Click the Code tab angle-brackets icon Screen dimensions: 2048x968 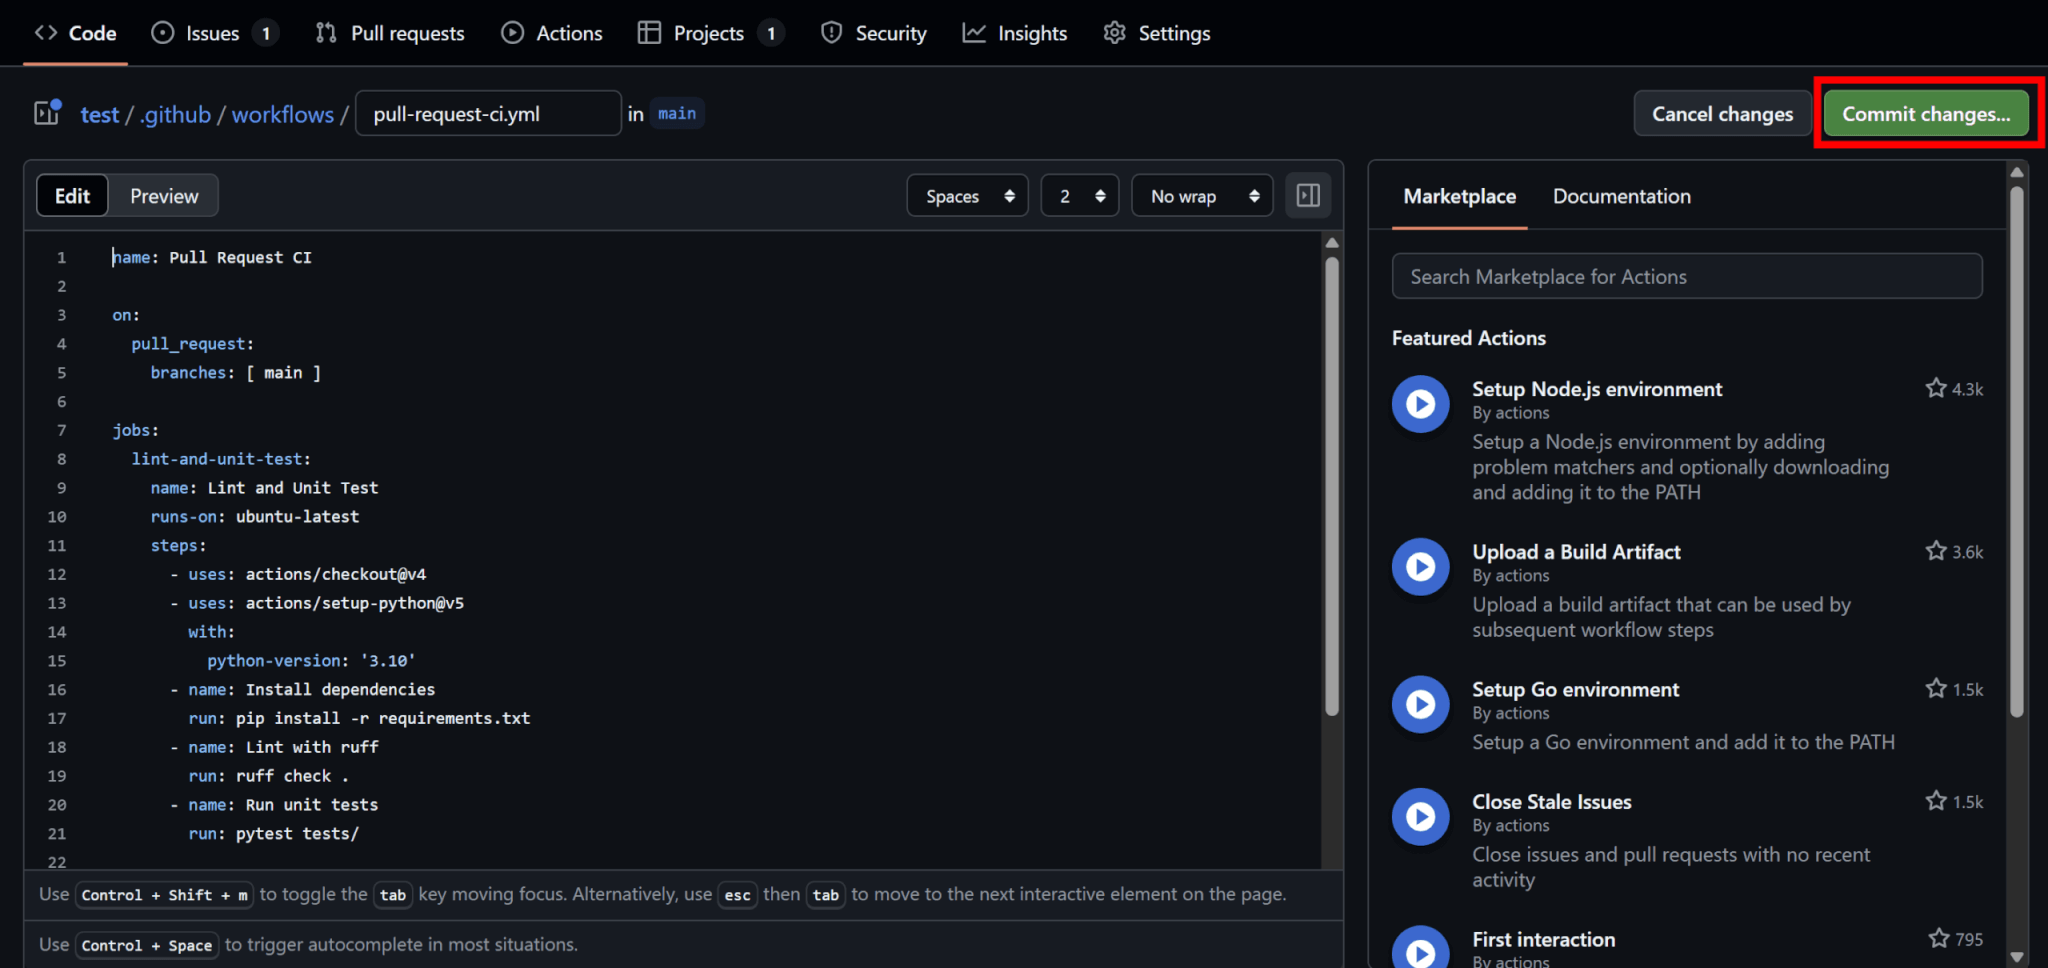tap(46, 32)
